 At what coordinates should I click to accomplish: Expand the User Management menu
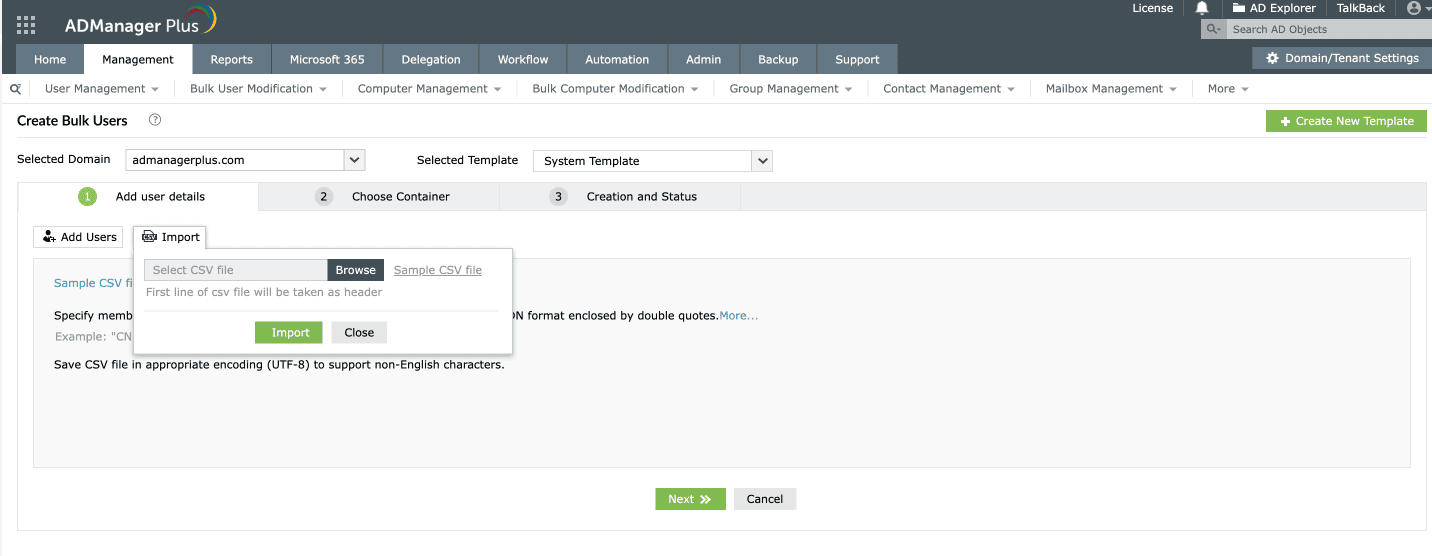tap(102, 89)
